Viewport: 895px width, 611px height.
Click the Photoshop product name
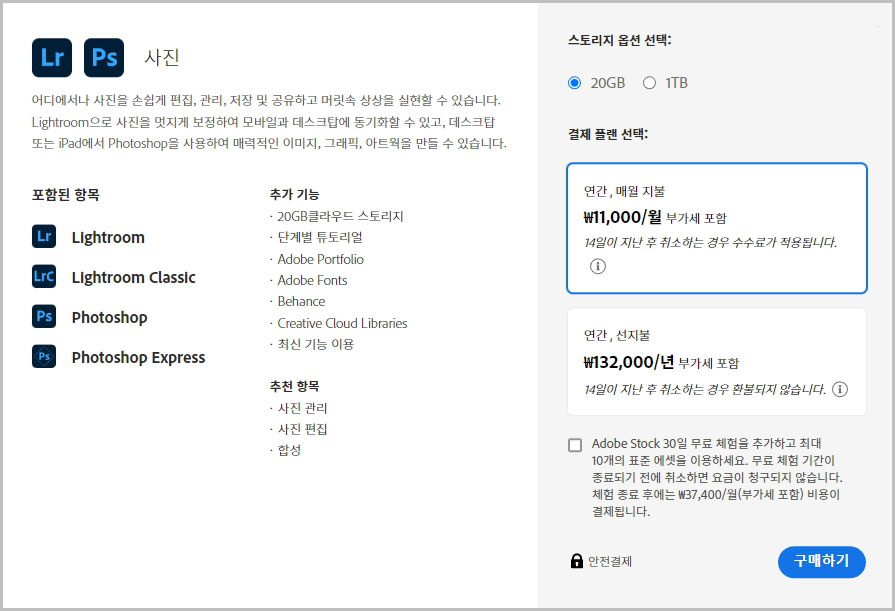click(110, 317)
